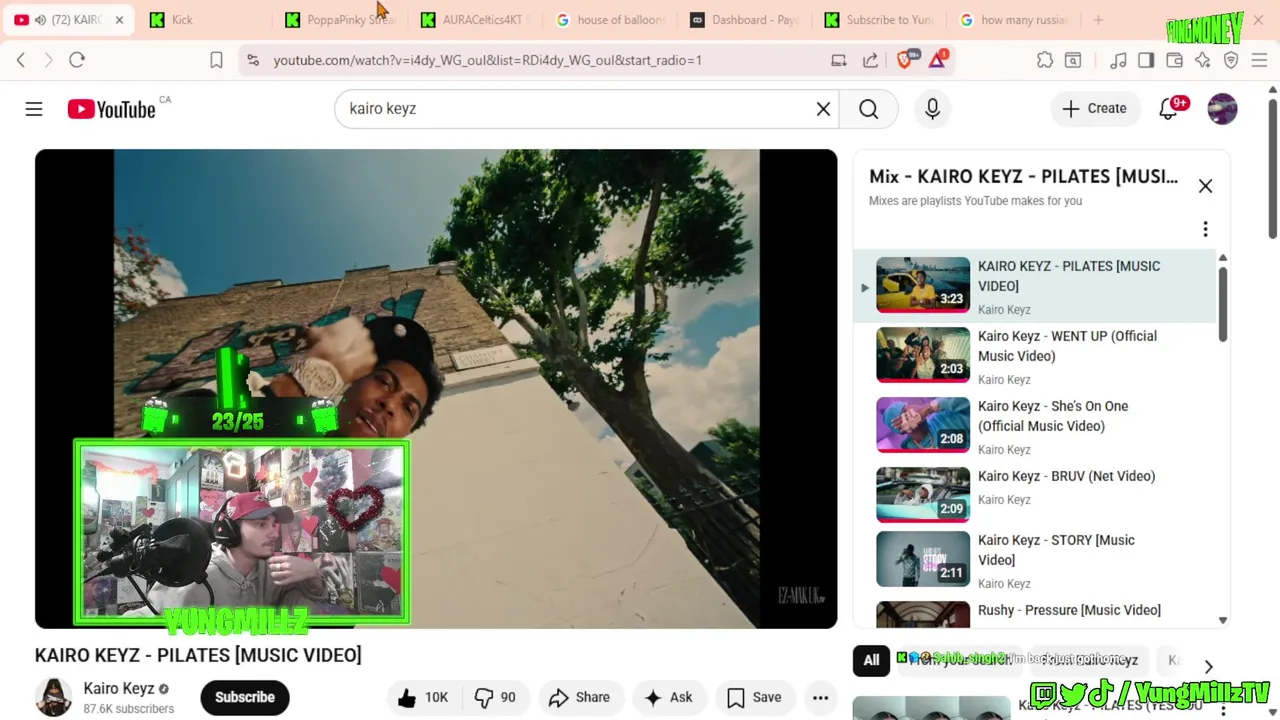Screen dimensions: 1280x720
Task: Go to the YouTube home logo
Action: coord(111,109)
